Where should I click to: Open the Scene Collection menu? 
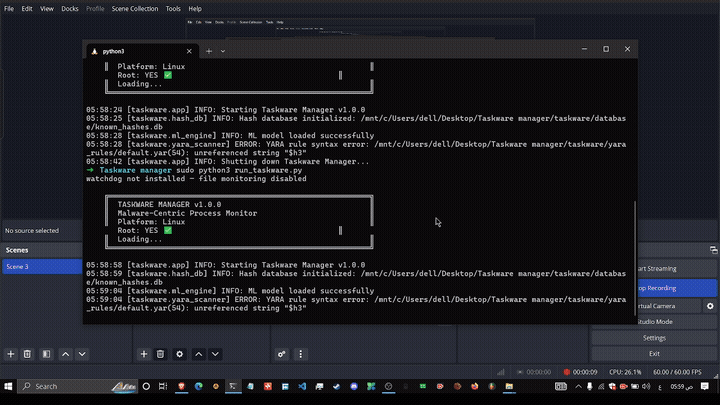(x=135, y=8)
